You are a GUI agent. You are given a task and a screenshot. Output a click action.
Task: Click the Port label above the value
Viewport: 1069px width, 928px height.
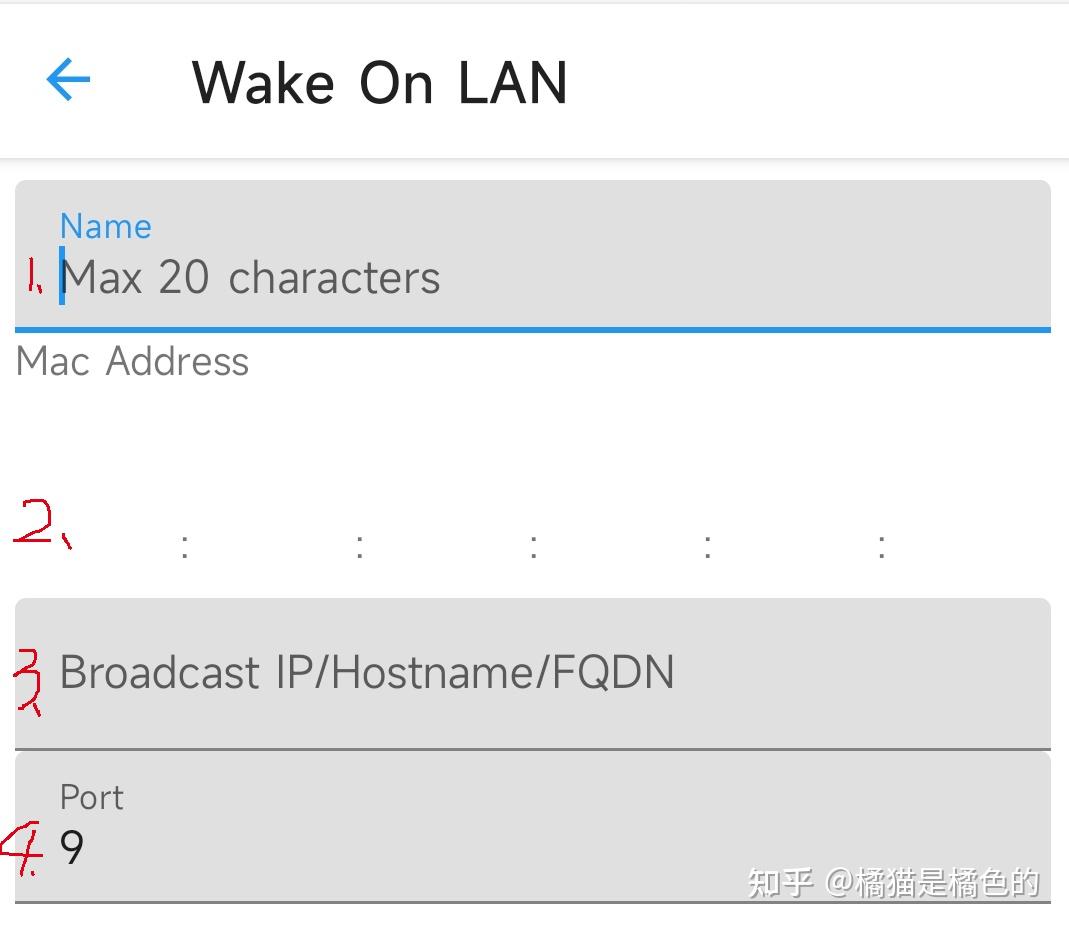[91, 797]
